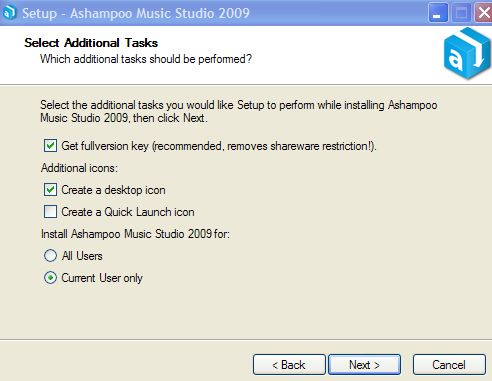The height and width of the screenshot is (381, 492).
Task: Click the 'All Users' label text
Action: click(x=82, y=256)
